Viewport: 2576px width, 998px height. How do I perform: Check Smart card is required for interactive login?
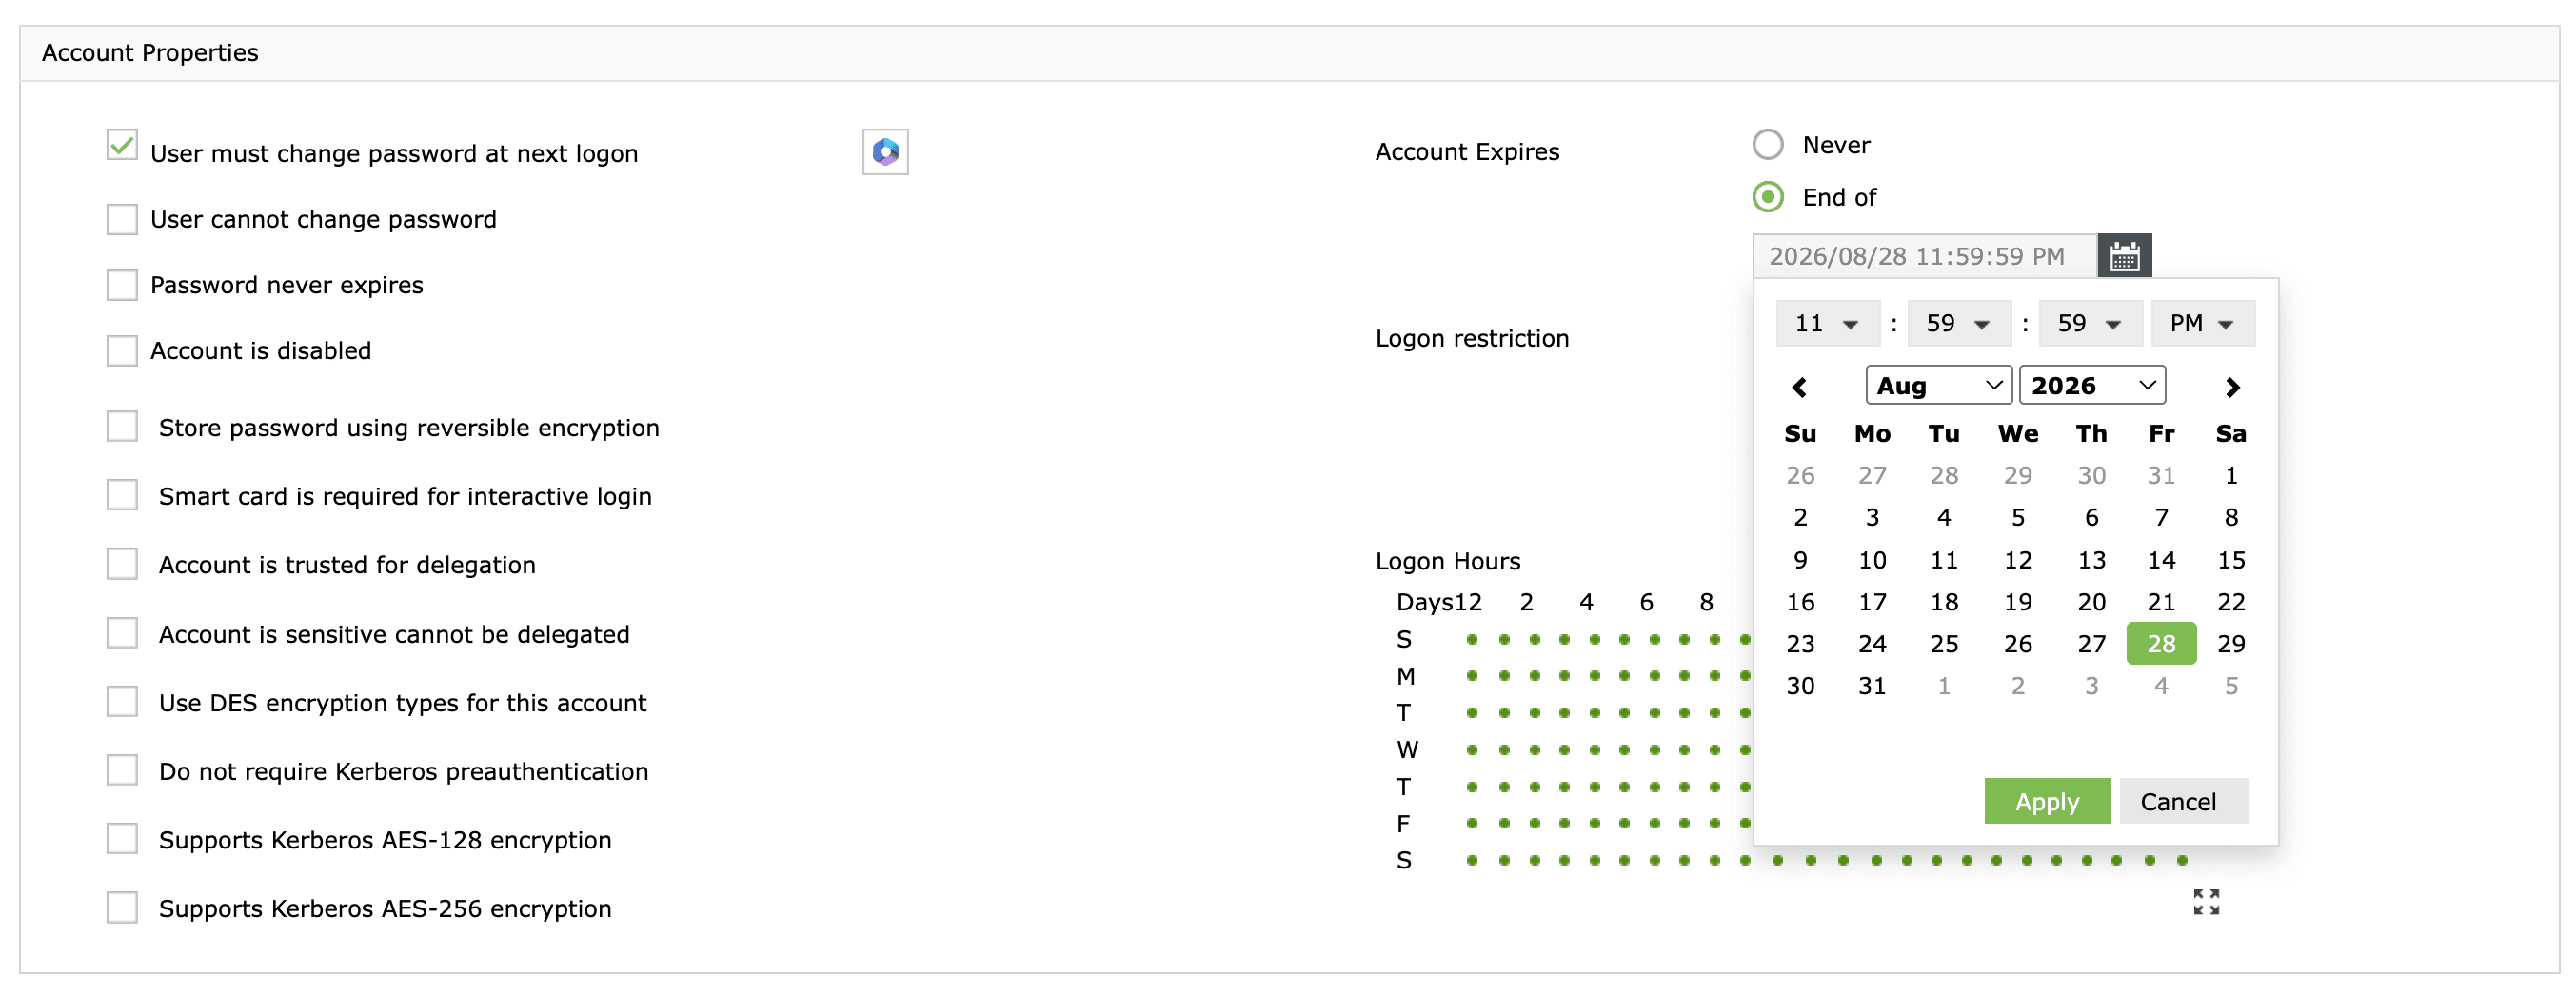[x=122, y=495]
